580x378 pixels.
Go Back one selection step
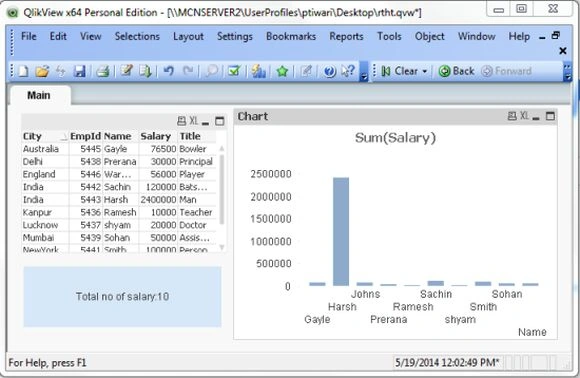pos(456,71)
